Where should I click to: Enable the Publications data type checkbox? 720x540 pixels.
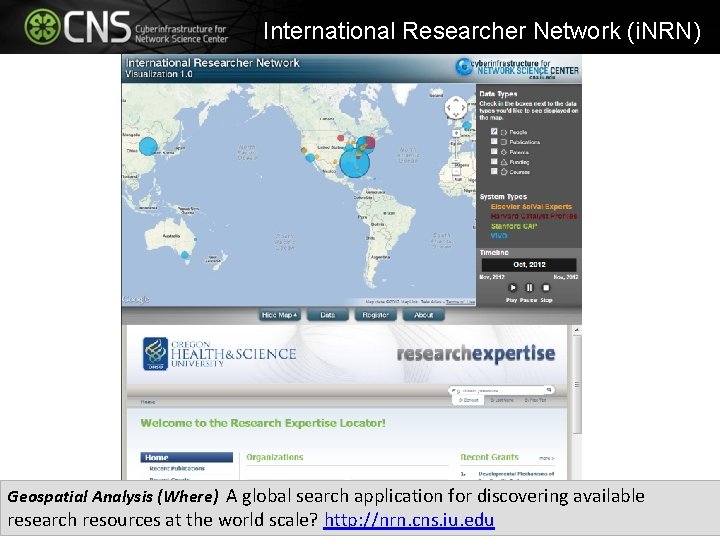(x=494, y=141)
